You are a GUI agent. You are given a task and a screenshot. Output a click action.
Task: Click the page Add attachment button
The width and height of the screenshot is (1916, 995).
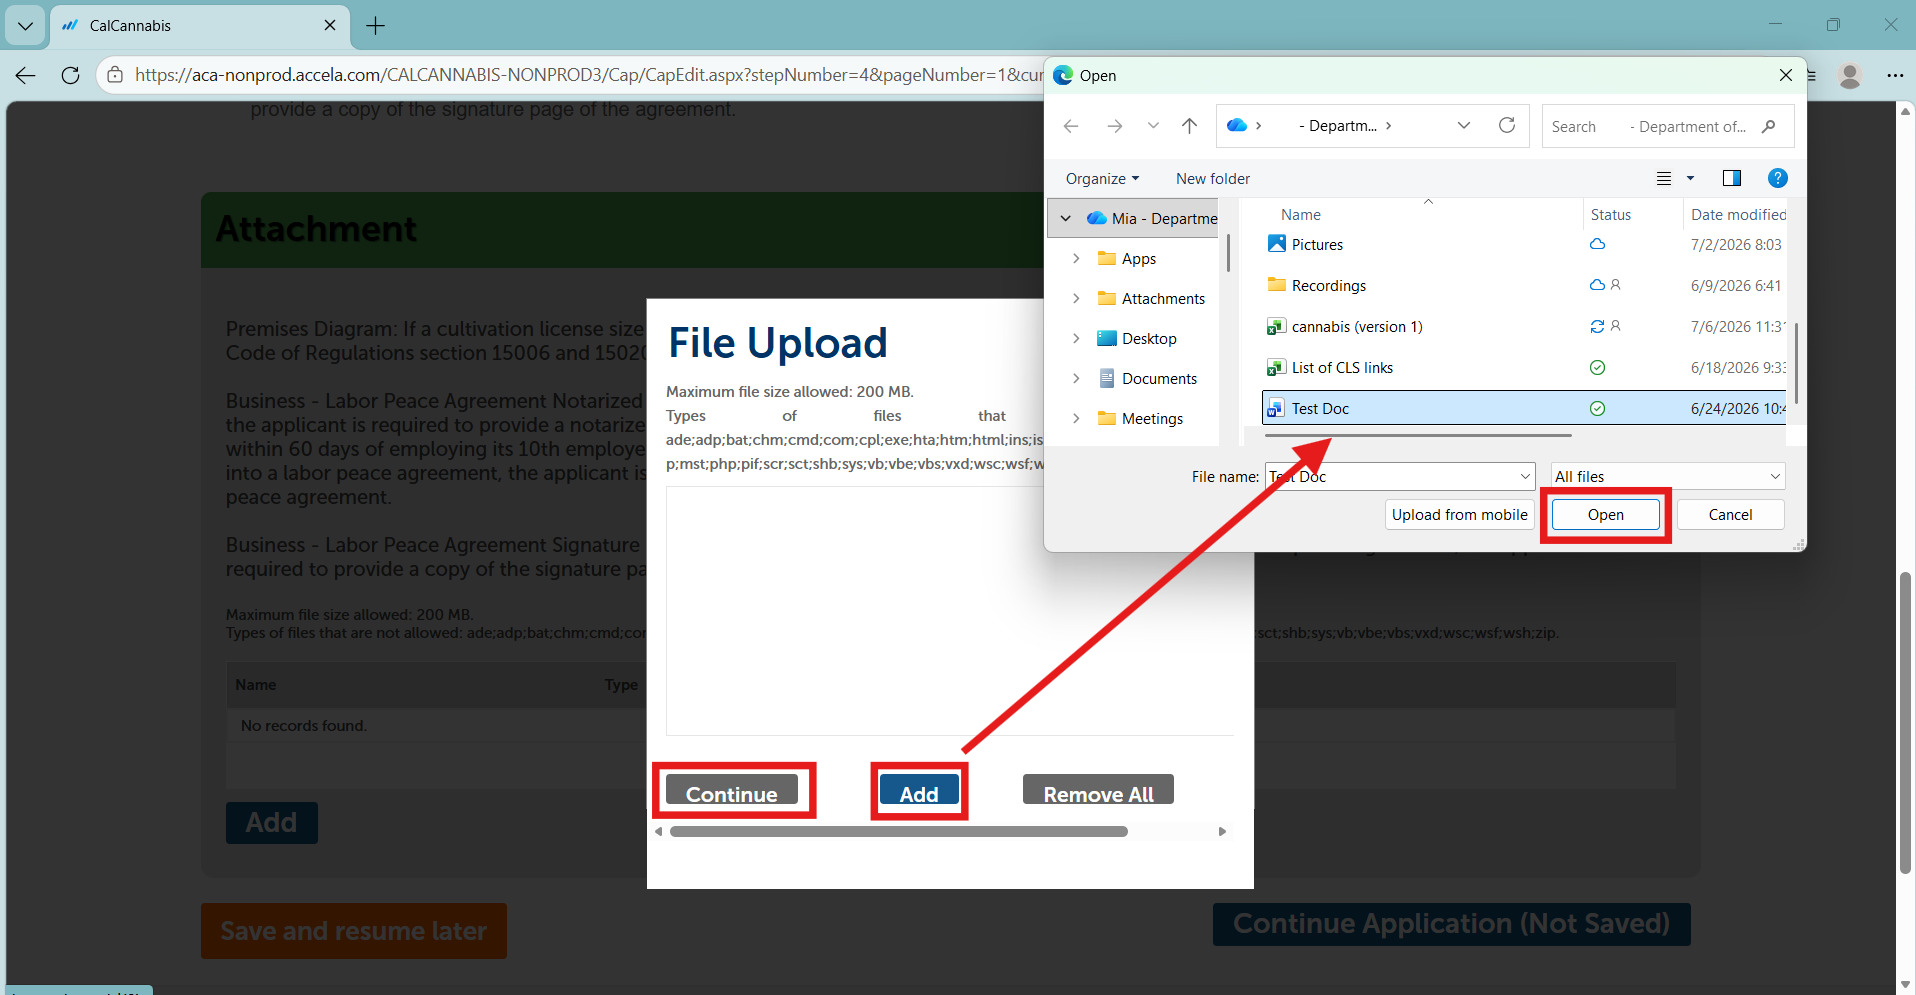tap(272, 823)
